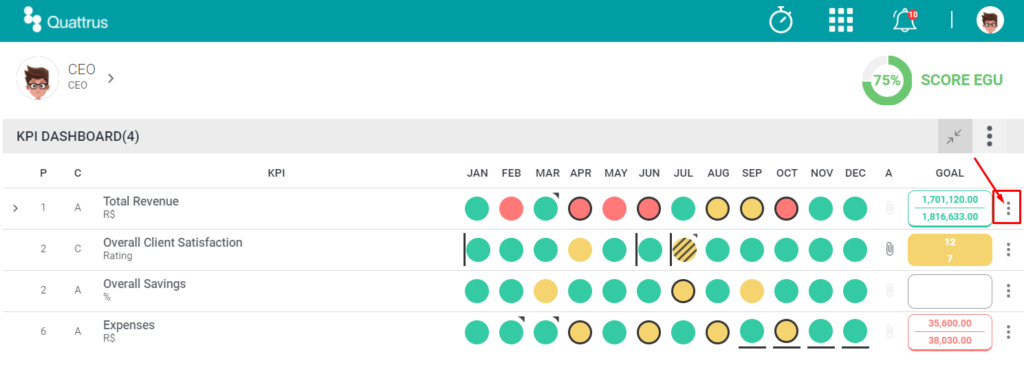
Task: Open the apps grid menu
Action: pyautogui.click(x=841, y=20)
